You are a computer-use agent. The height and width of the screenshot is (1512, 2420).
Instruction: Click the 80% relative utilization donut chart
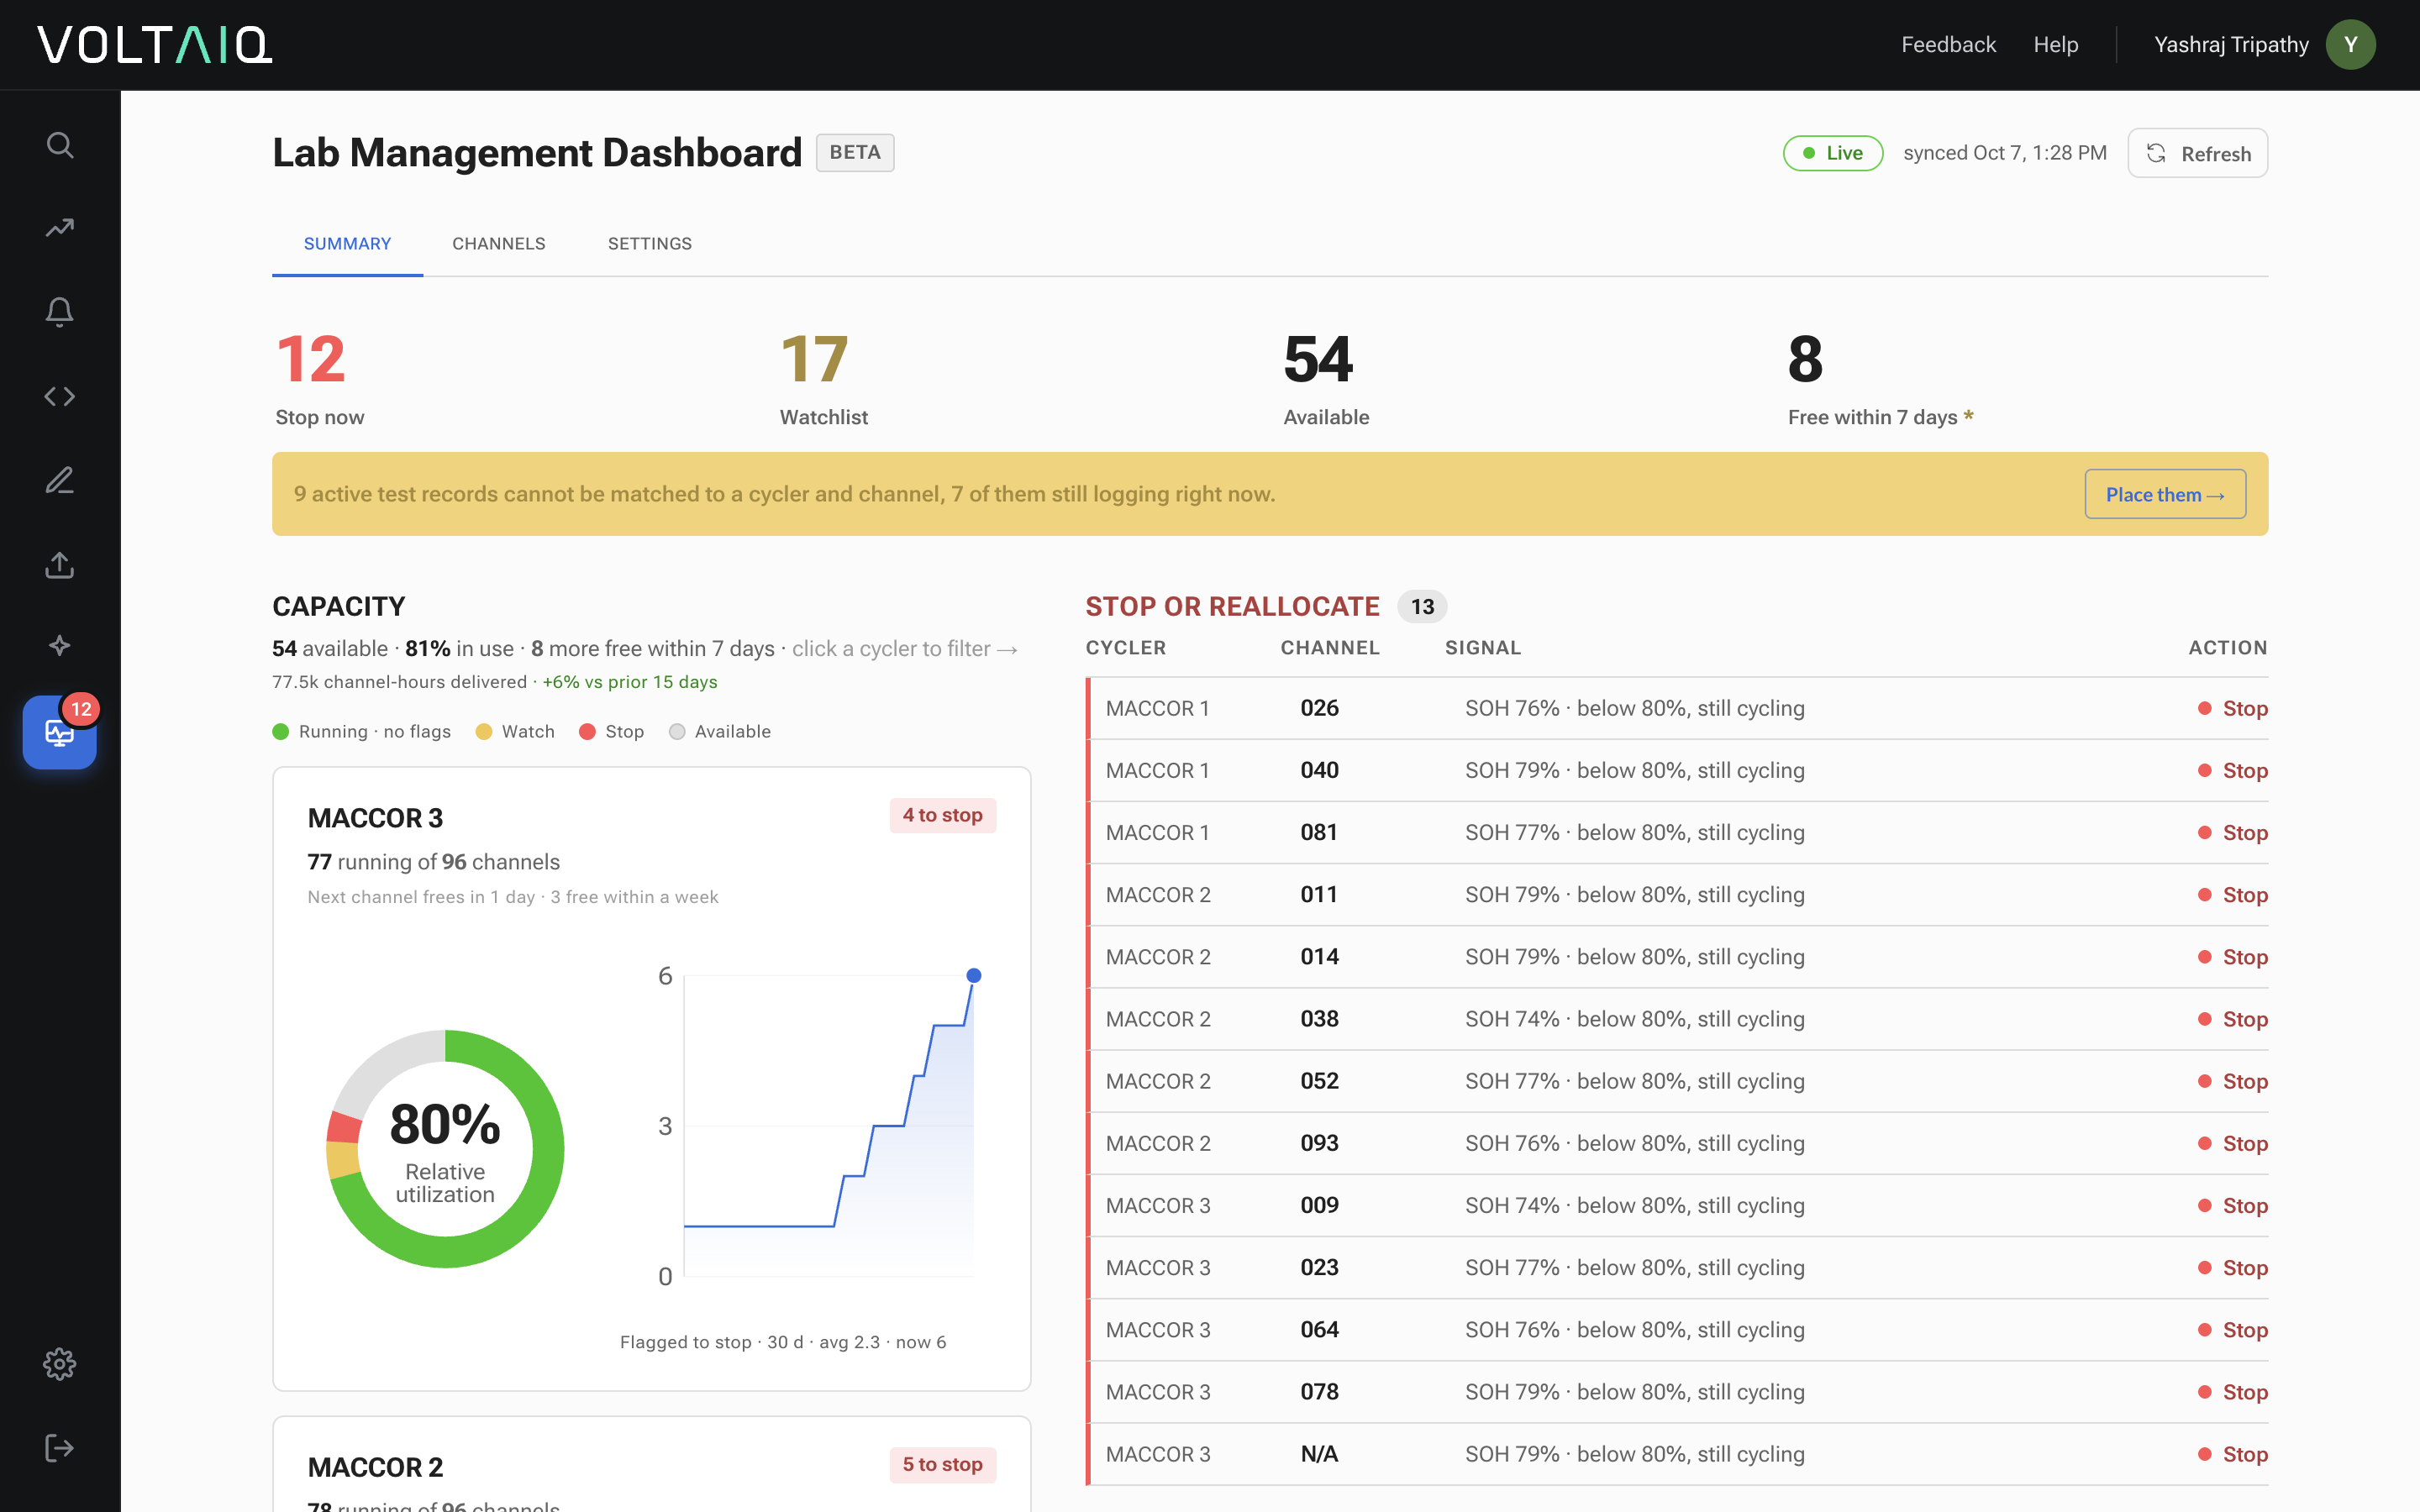pos(445,1149)
